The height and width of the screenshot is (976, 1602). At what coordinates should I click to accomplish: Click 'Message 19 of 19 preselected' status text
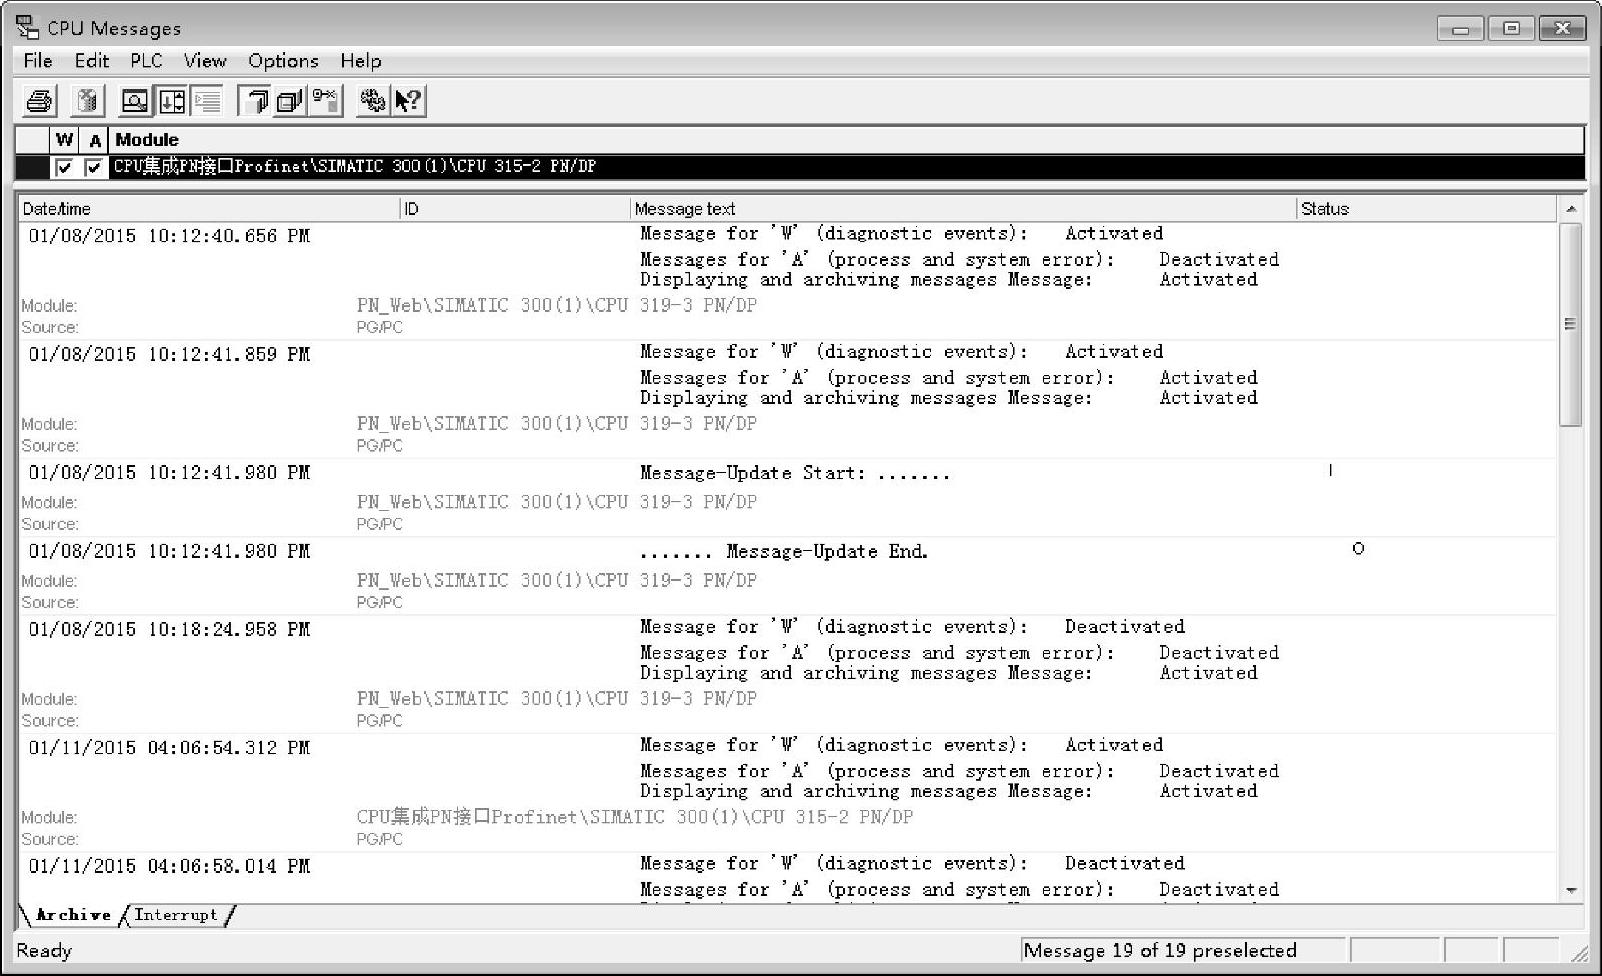[x=1160, y=951]
